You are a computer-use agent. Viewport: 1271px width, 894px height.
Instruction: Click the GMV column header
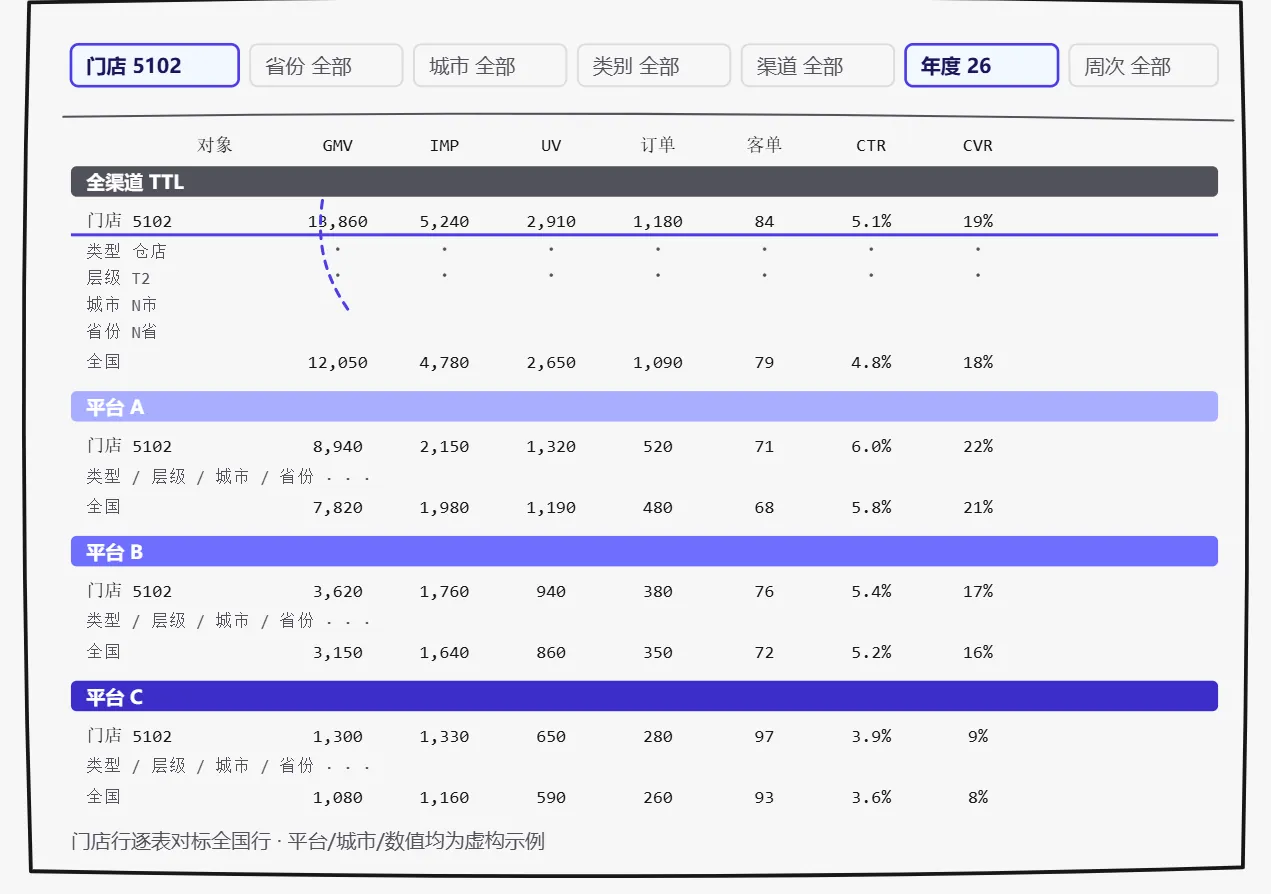click(x=338, y=146)
